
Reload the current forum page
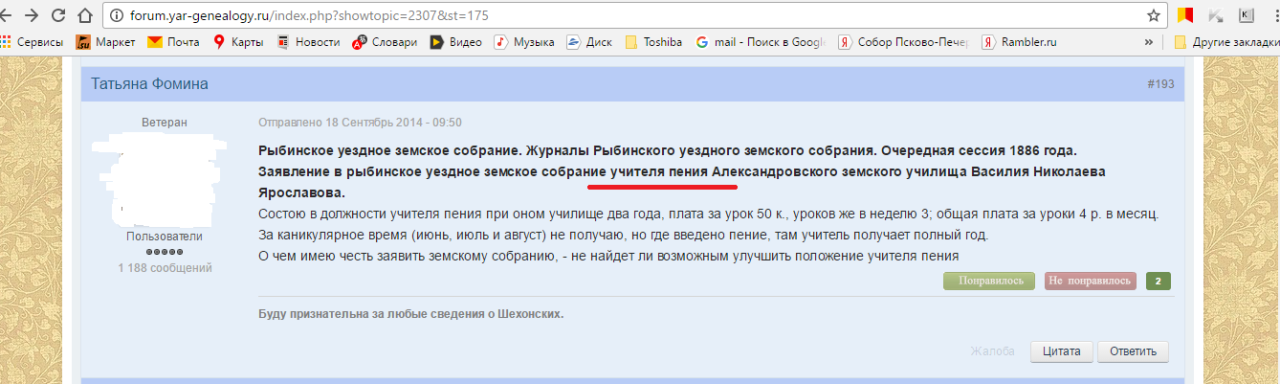click(58, 16)
